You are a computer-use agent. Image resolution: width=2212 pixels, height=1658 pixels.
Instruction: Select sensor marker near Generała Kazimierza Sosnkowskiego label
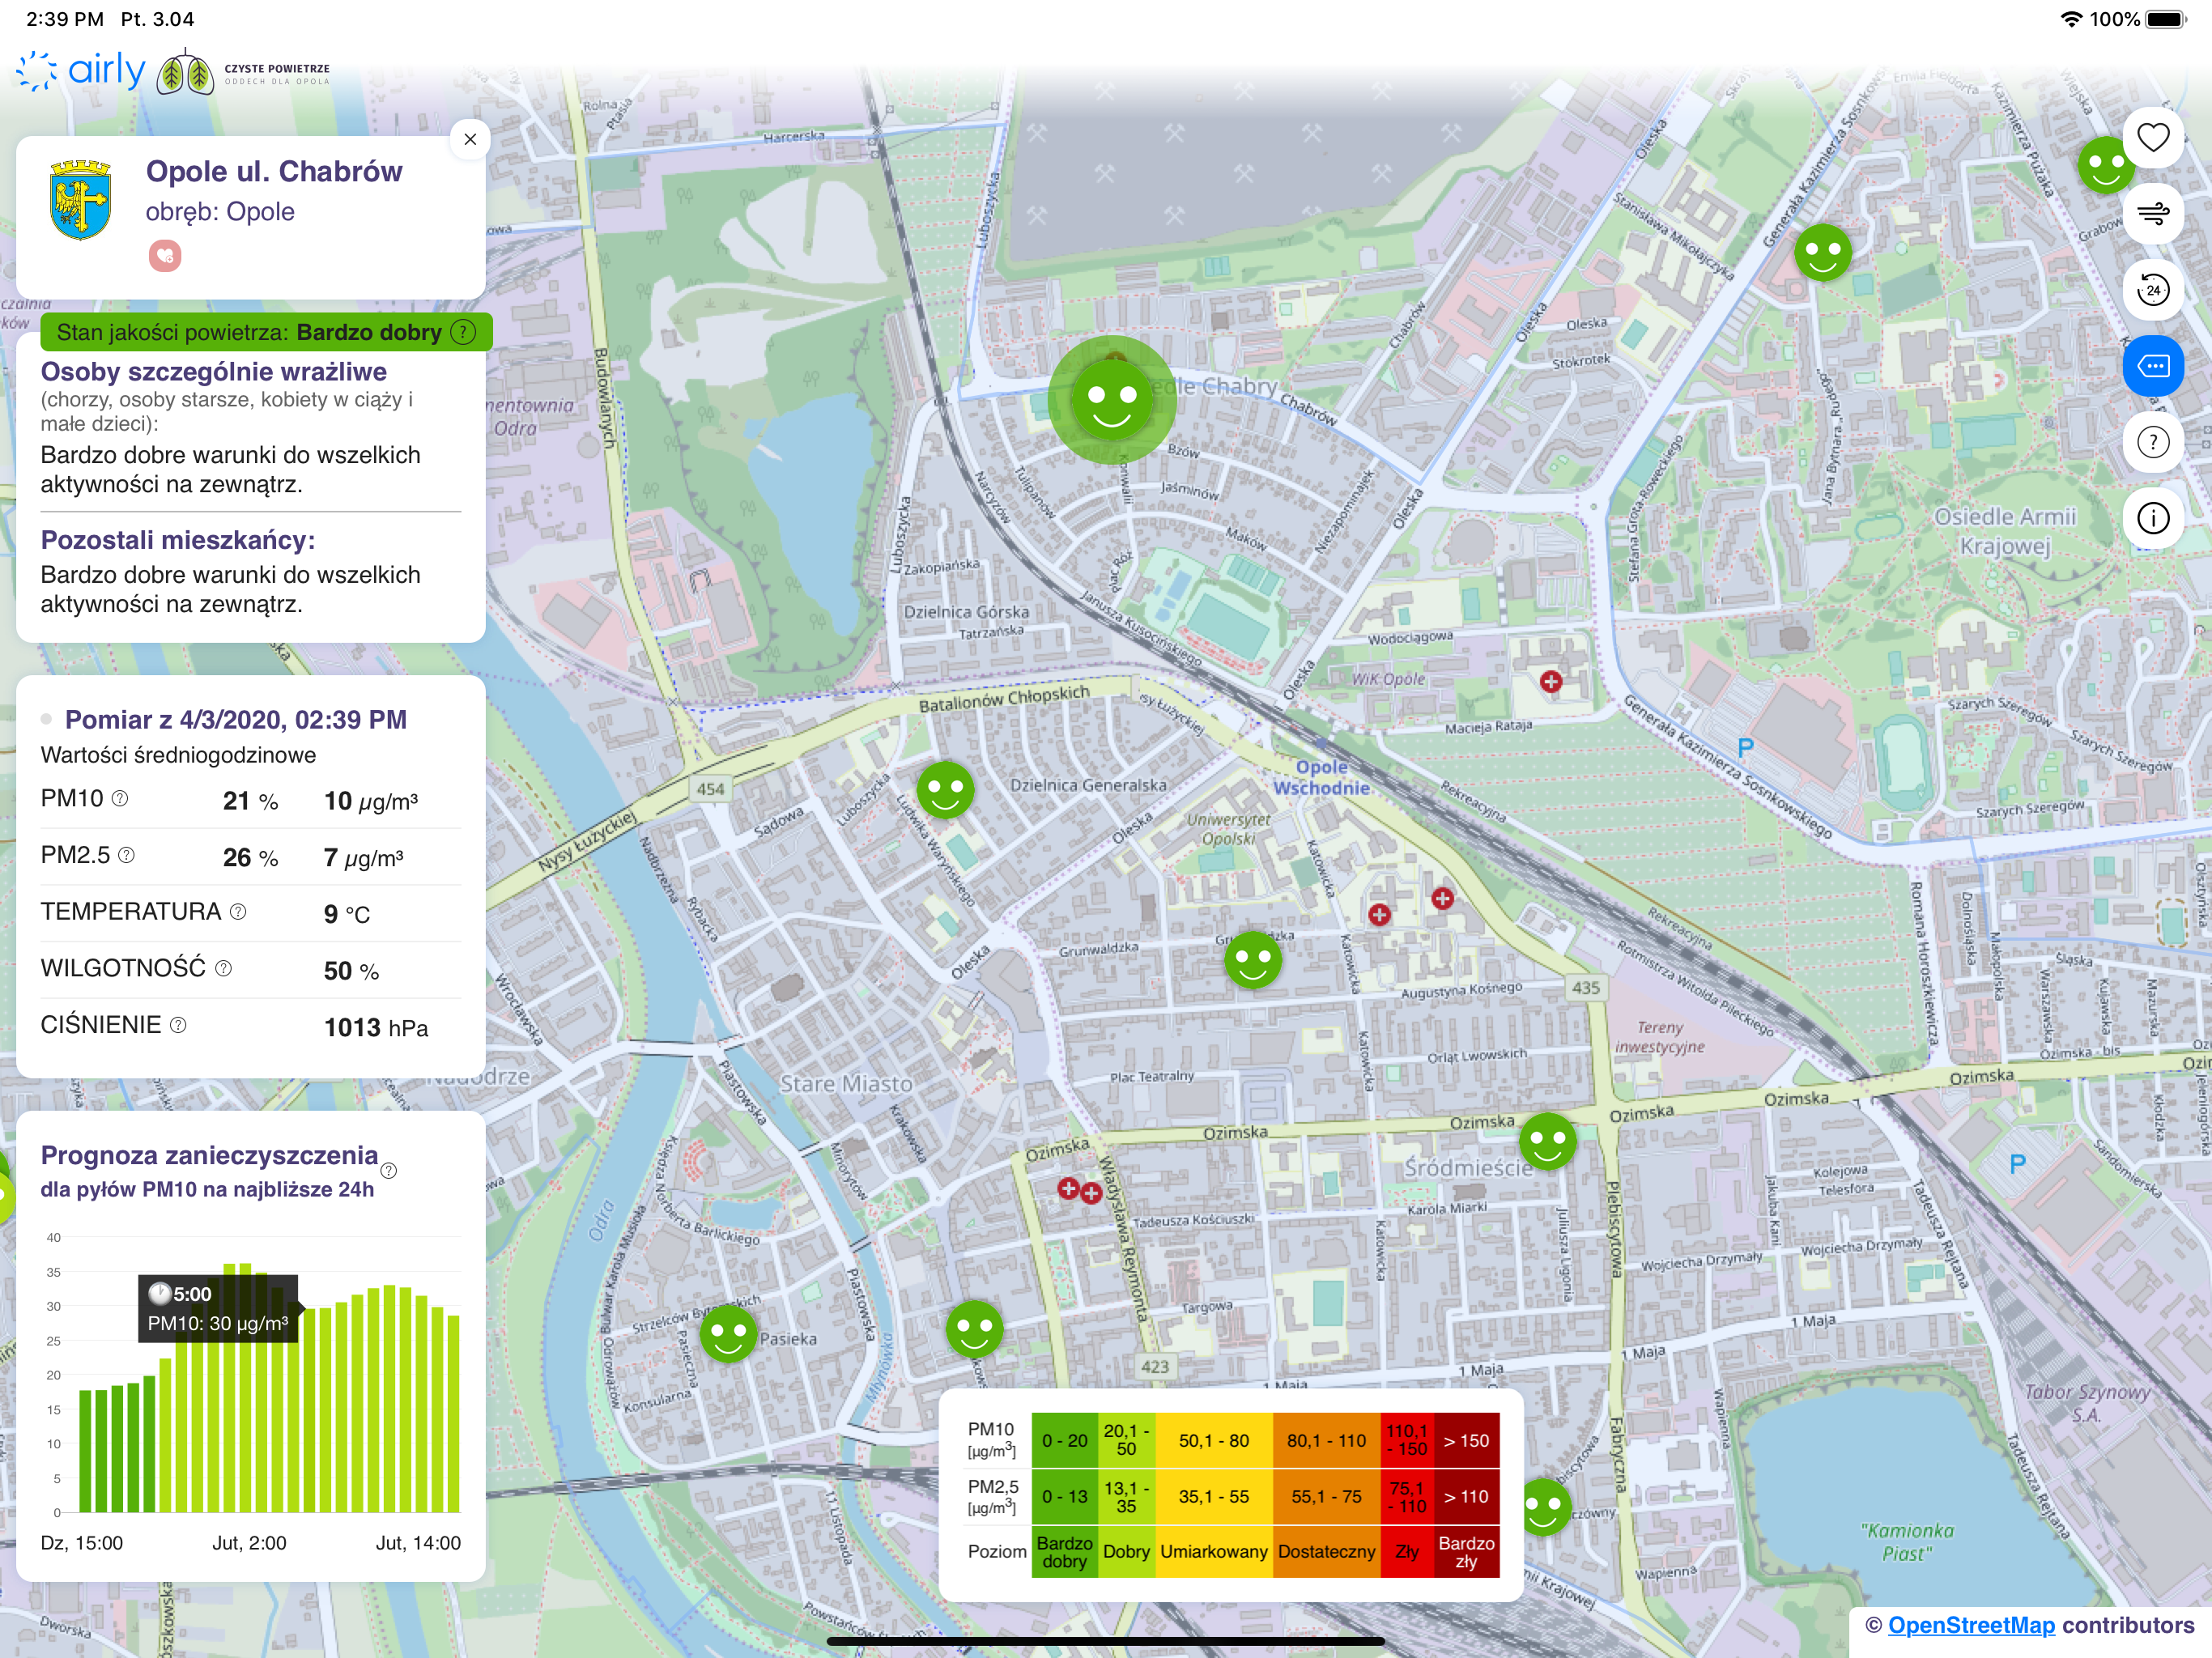(x=1822, y=252)
